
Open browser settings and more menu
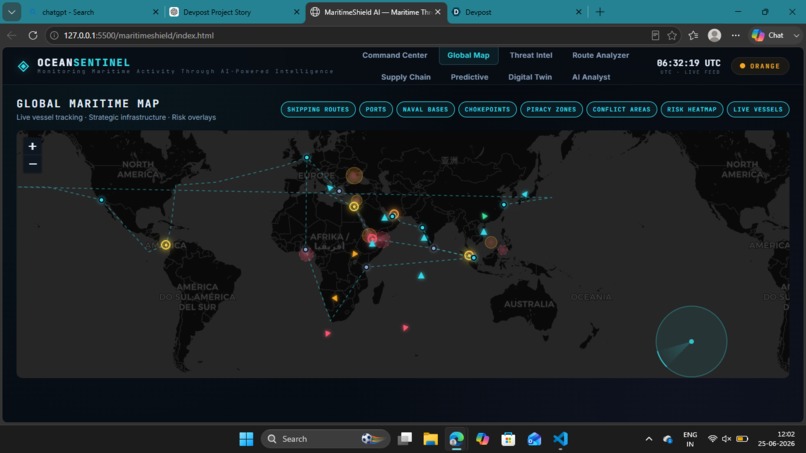point(736,35)
